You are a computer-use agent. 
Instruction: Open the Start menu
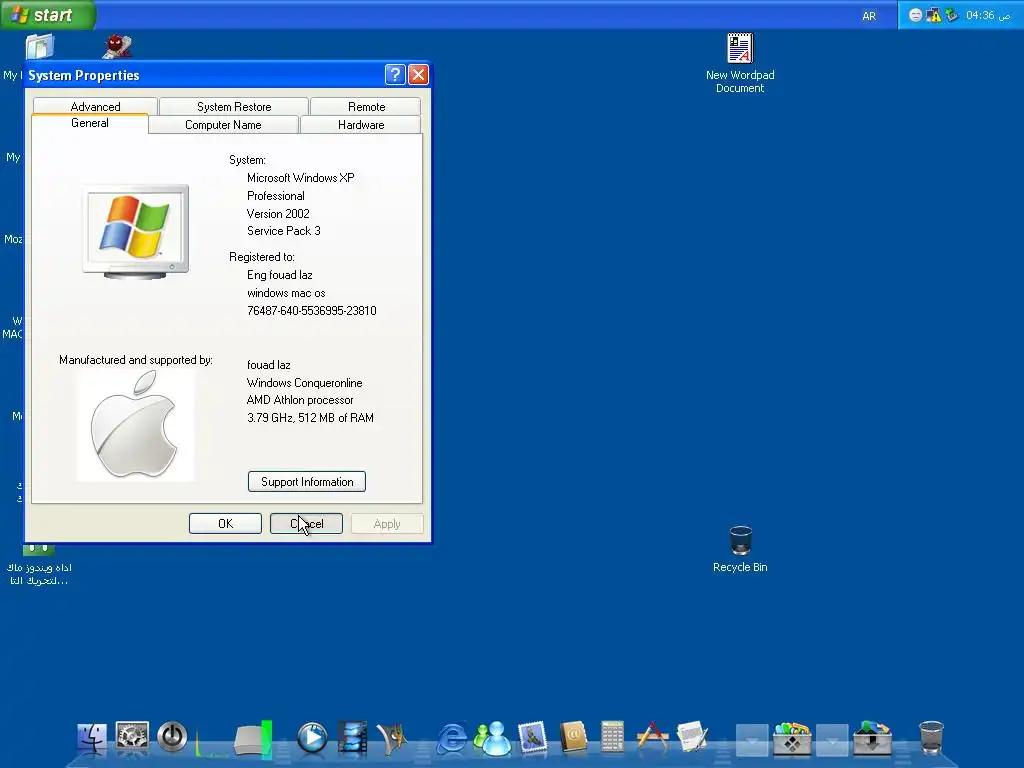click(48, 14)
